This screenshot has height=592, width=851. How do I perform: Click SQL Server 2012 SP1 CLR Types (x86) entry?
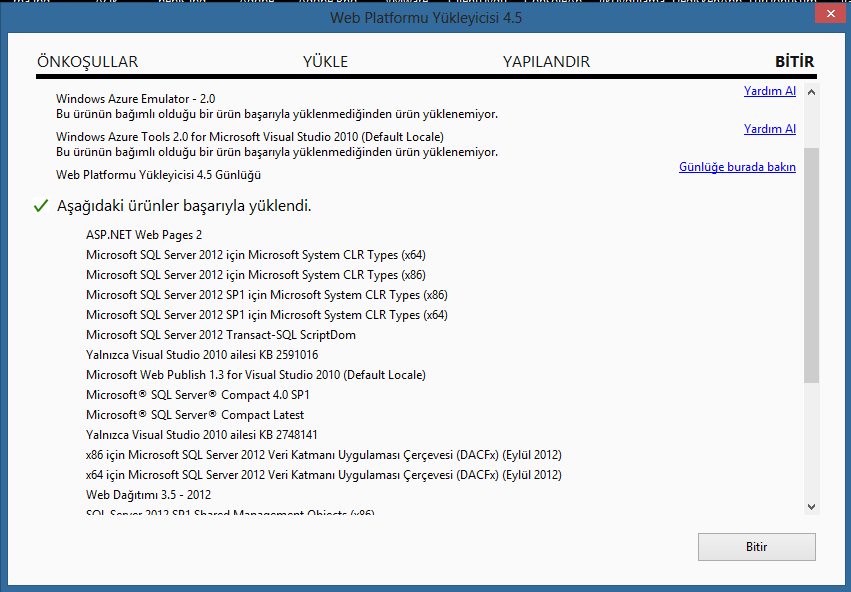pos(266,295)
